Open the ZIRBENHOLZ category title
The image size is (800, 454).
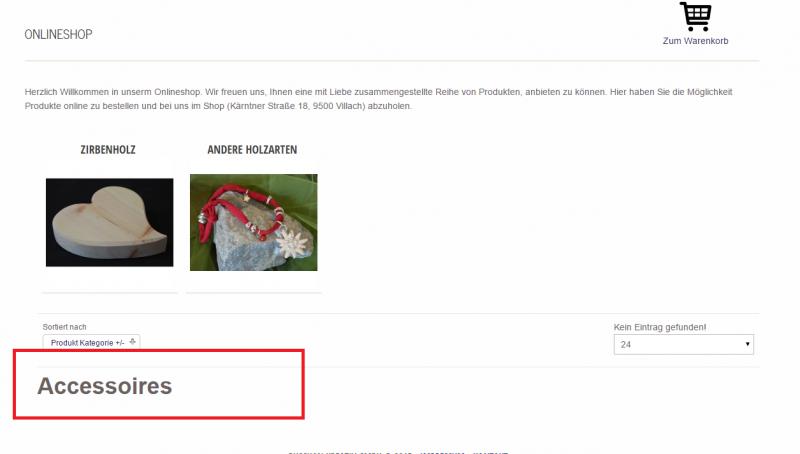click(108, 149)
